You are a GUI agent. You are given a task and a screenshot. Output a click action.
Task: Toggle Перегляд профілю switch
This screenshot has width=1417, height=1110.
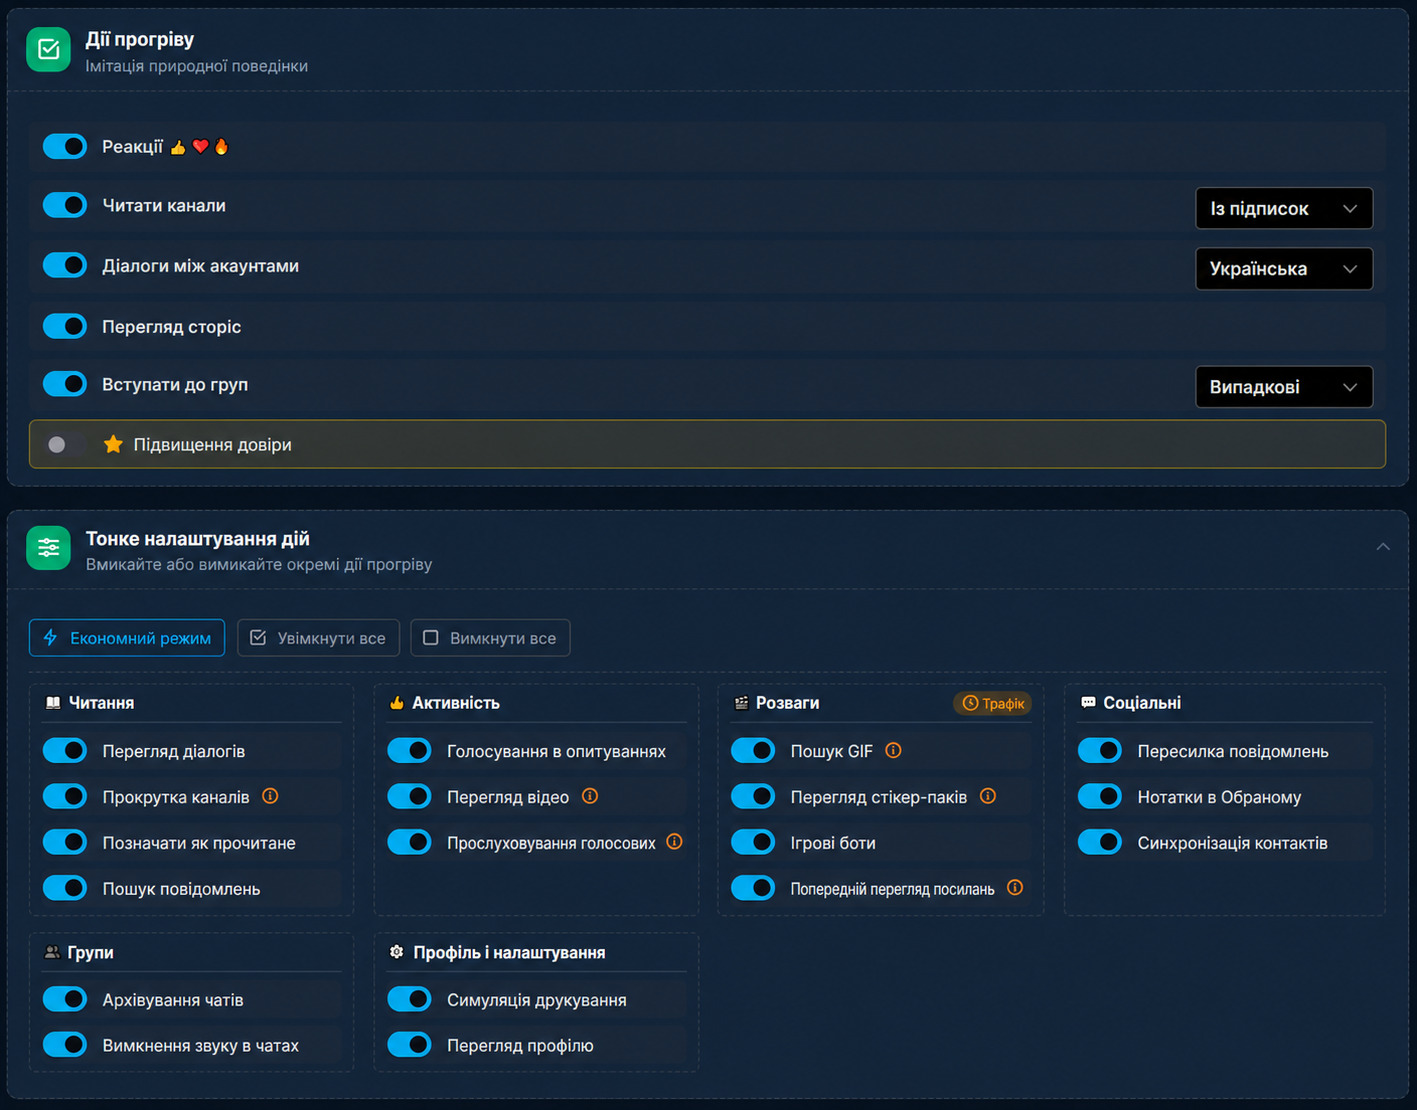pos(409,1045)
